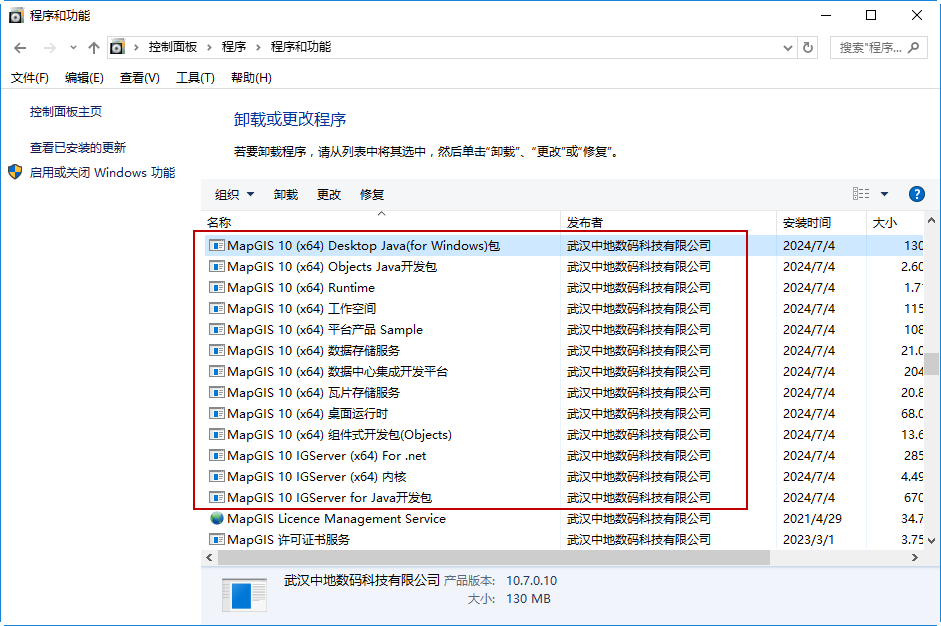Sort by the 大小 column header
Viewport: 941px width, 626px height.
tap(895, 222)
